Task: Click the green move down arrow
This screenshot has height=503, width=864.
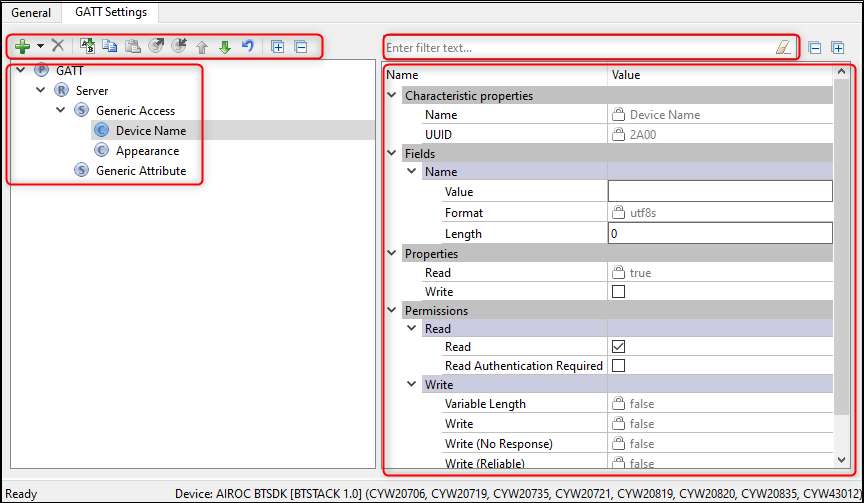Action: pyautogui.click(x=224, y=46)
